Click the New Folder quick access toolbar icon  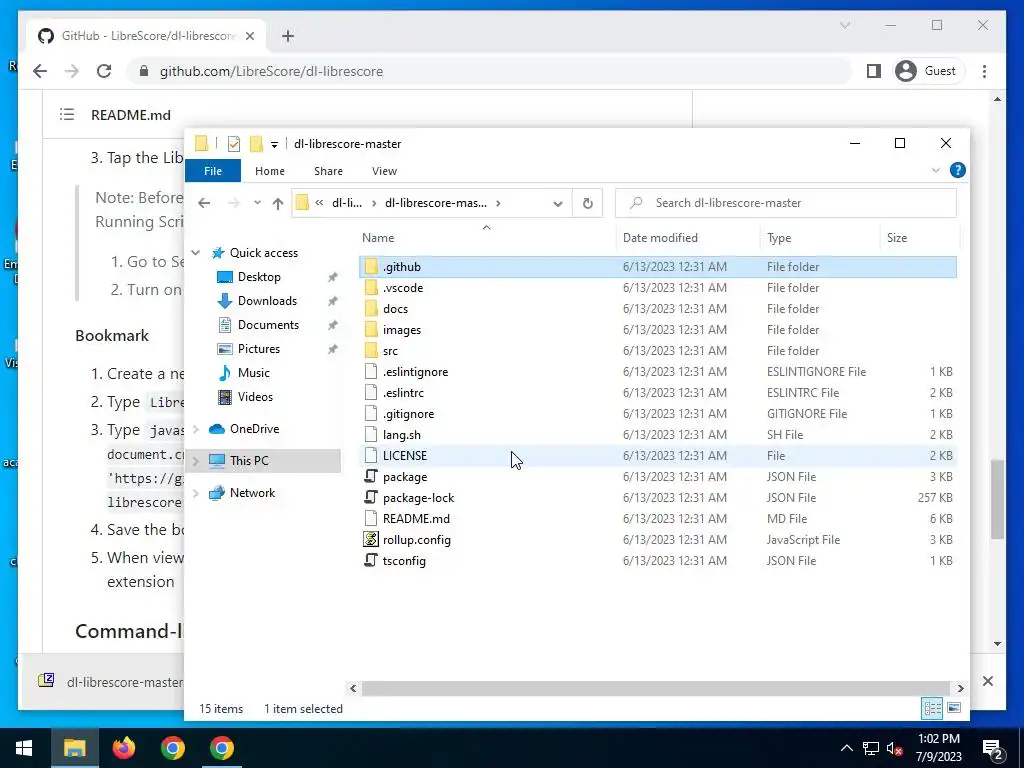256,144
